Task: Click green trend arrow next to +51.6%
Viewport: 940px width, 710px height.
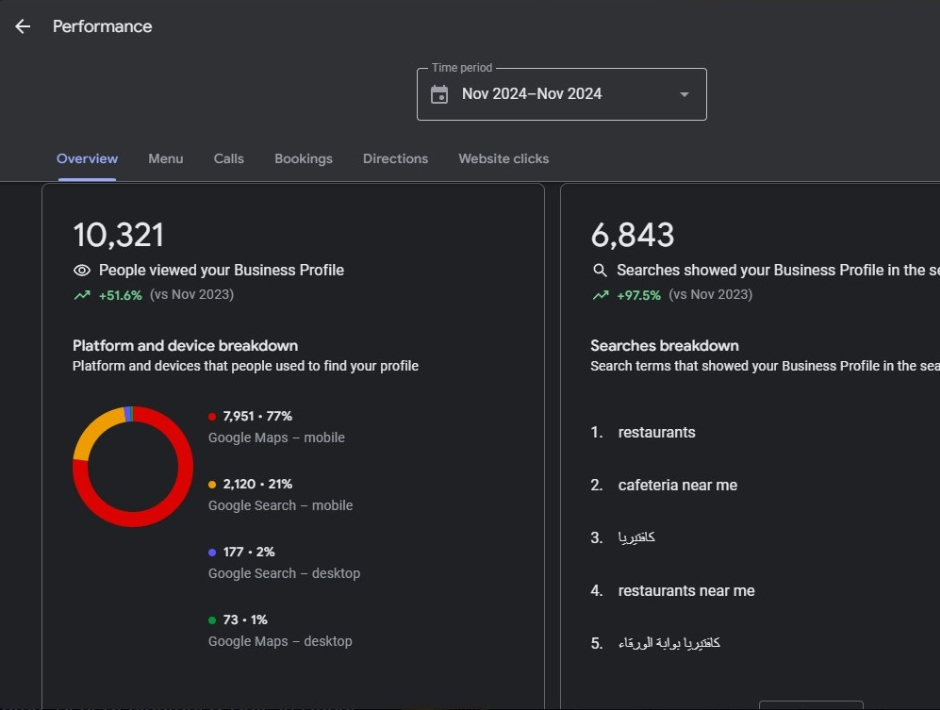Action: pos(82,295)
